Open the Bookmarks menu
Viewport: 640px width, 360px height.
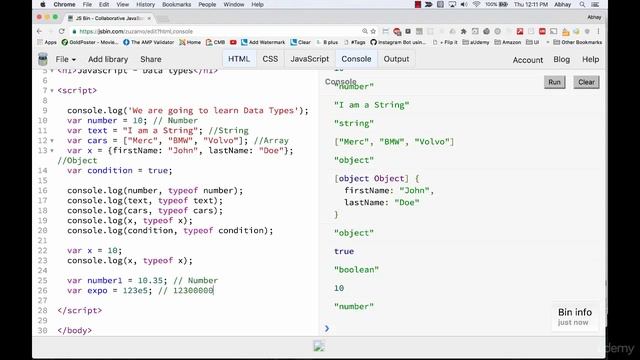[x=176, y=4]
